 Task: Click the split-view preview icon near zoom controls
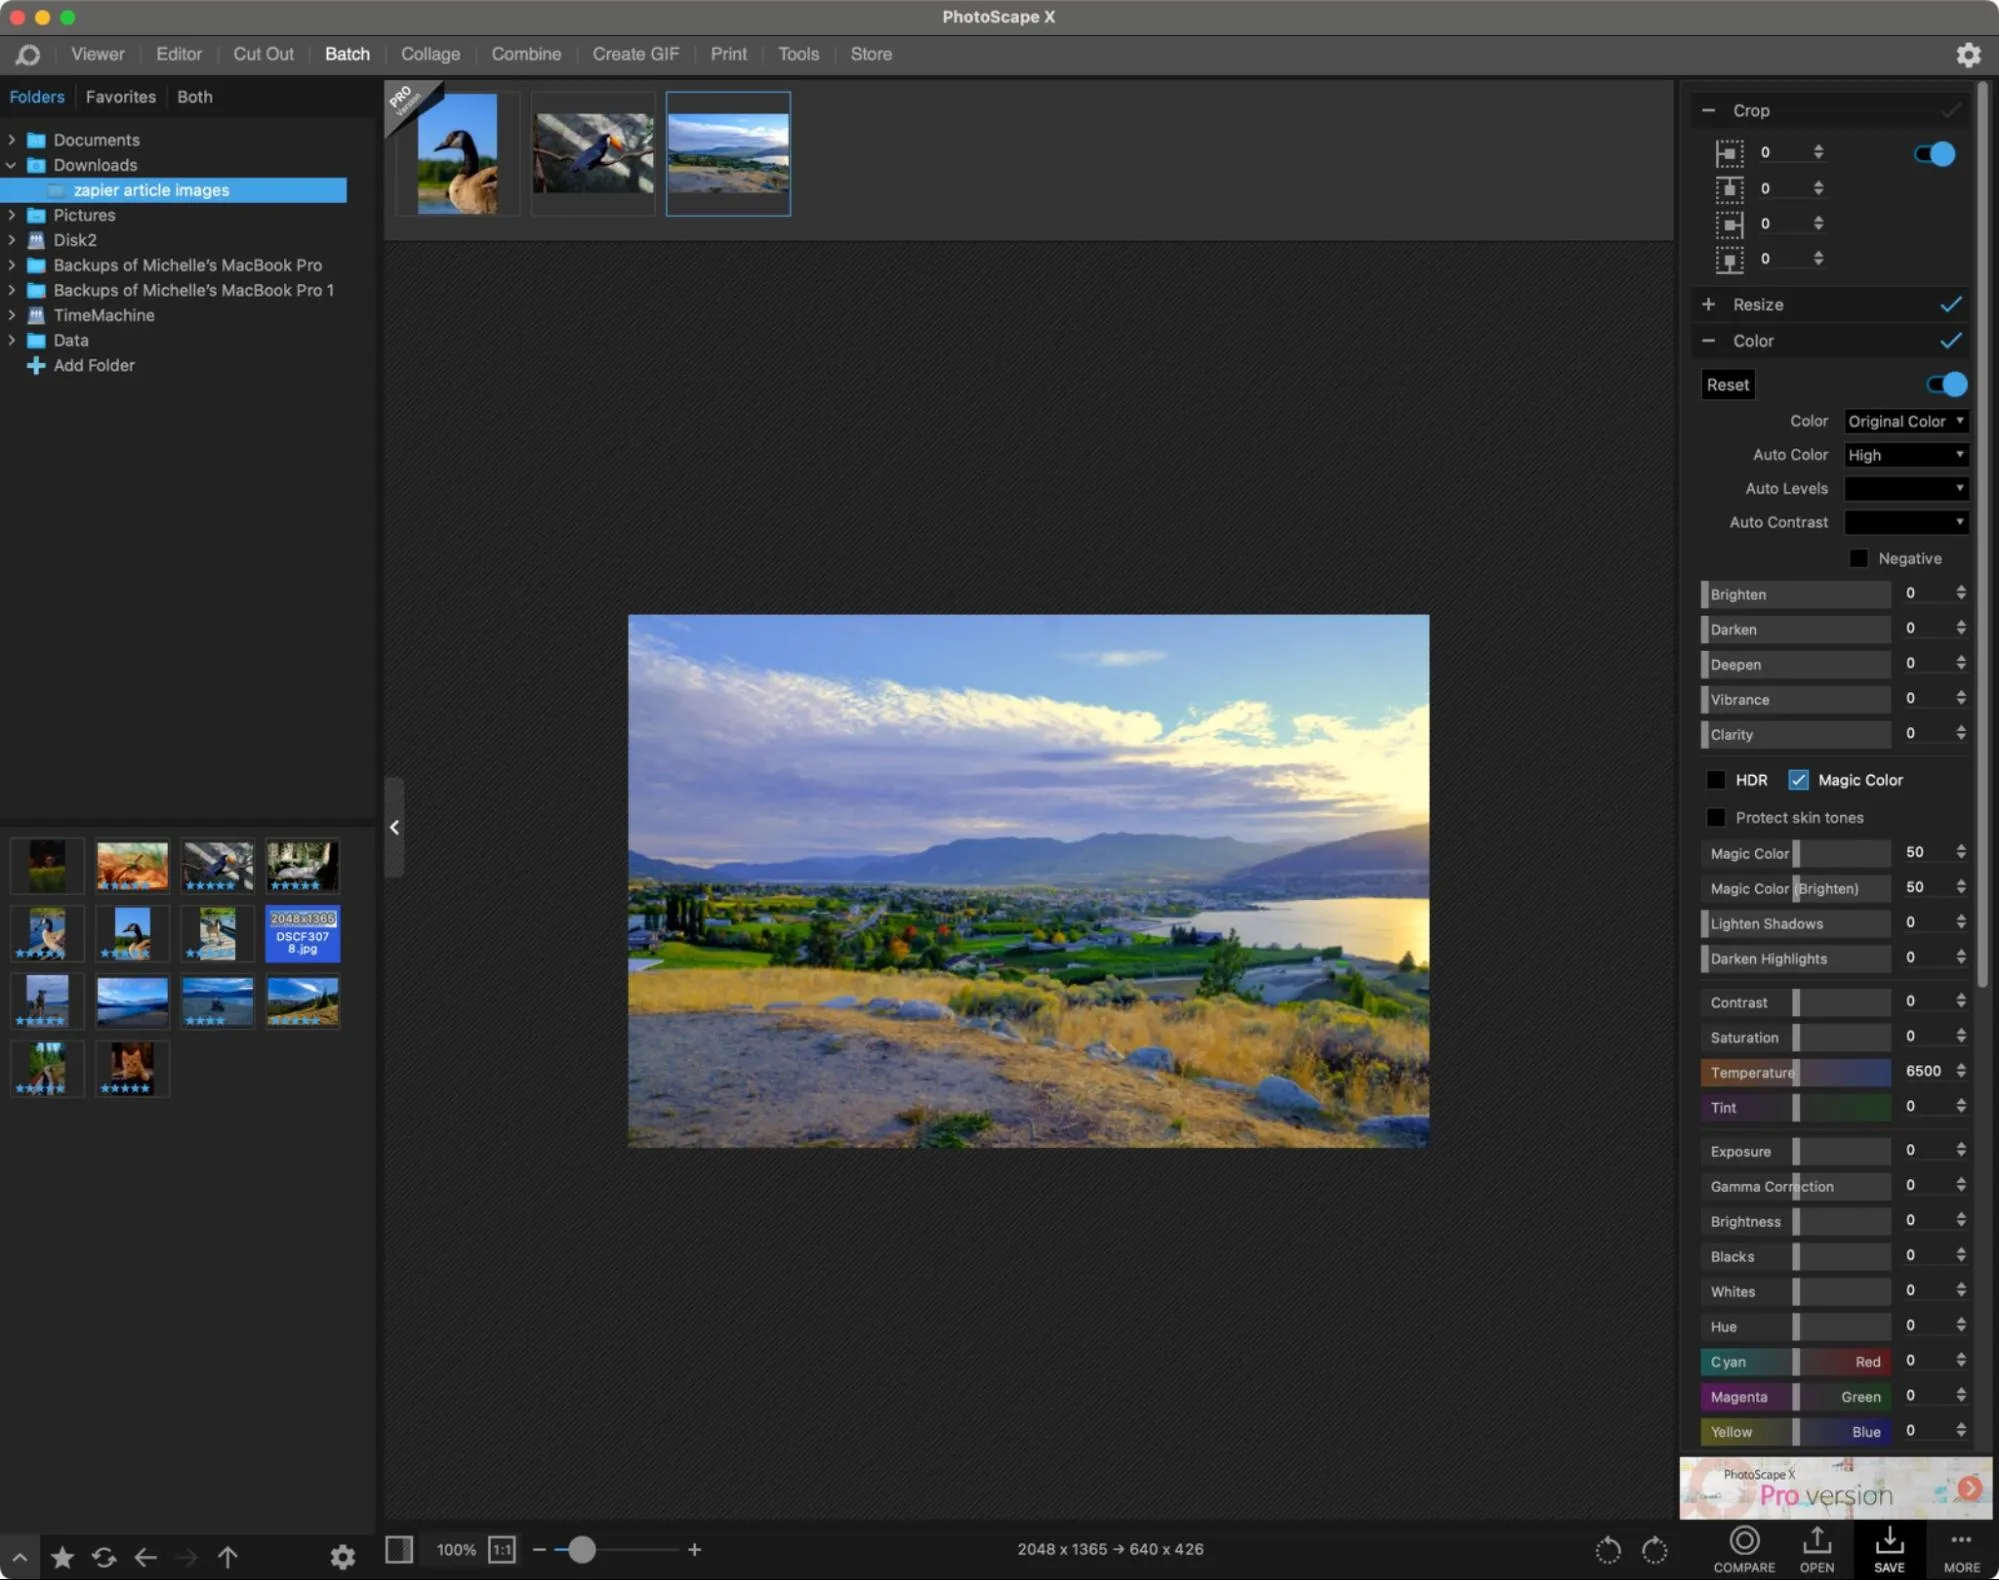399,1549
